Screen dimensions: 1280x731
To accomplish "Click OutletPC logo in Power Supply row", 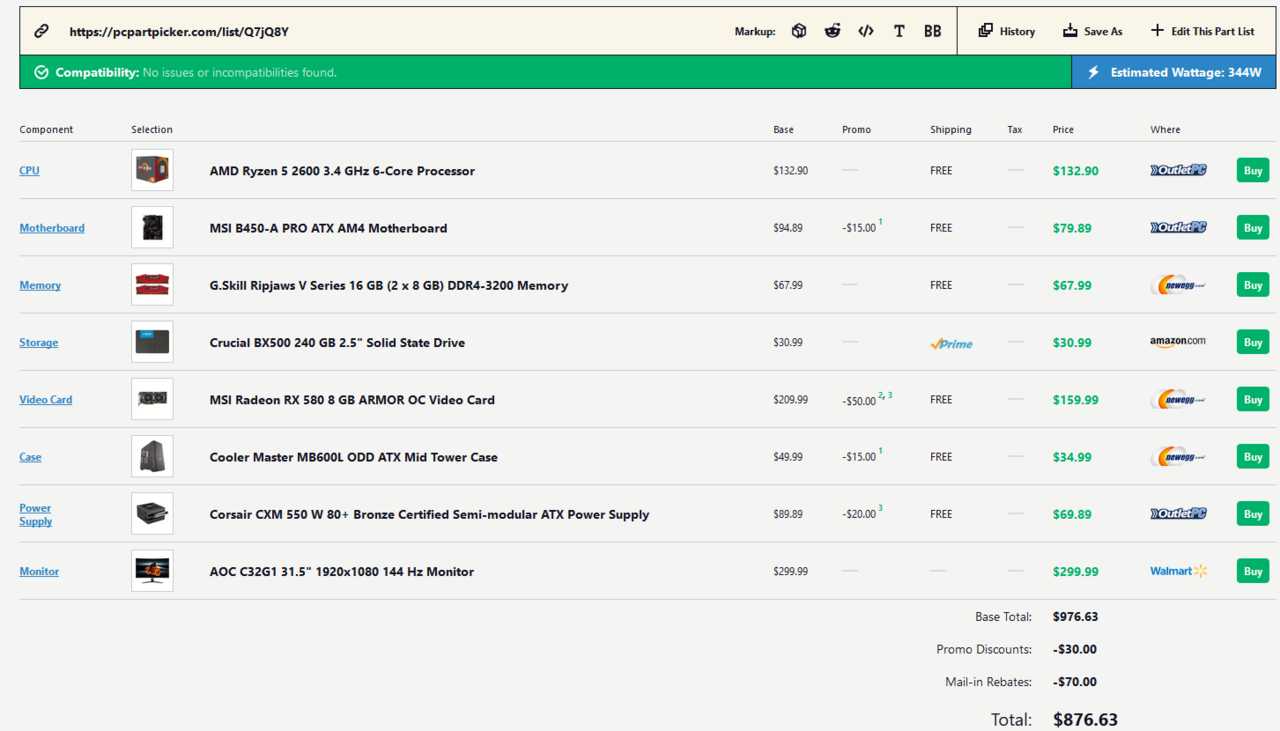I will [1178, 513].
